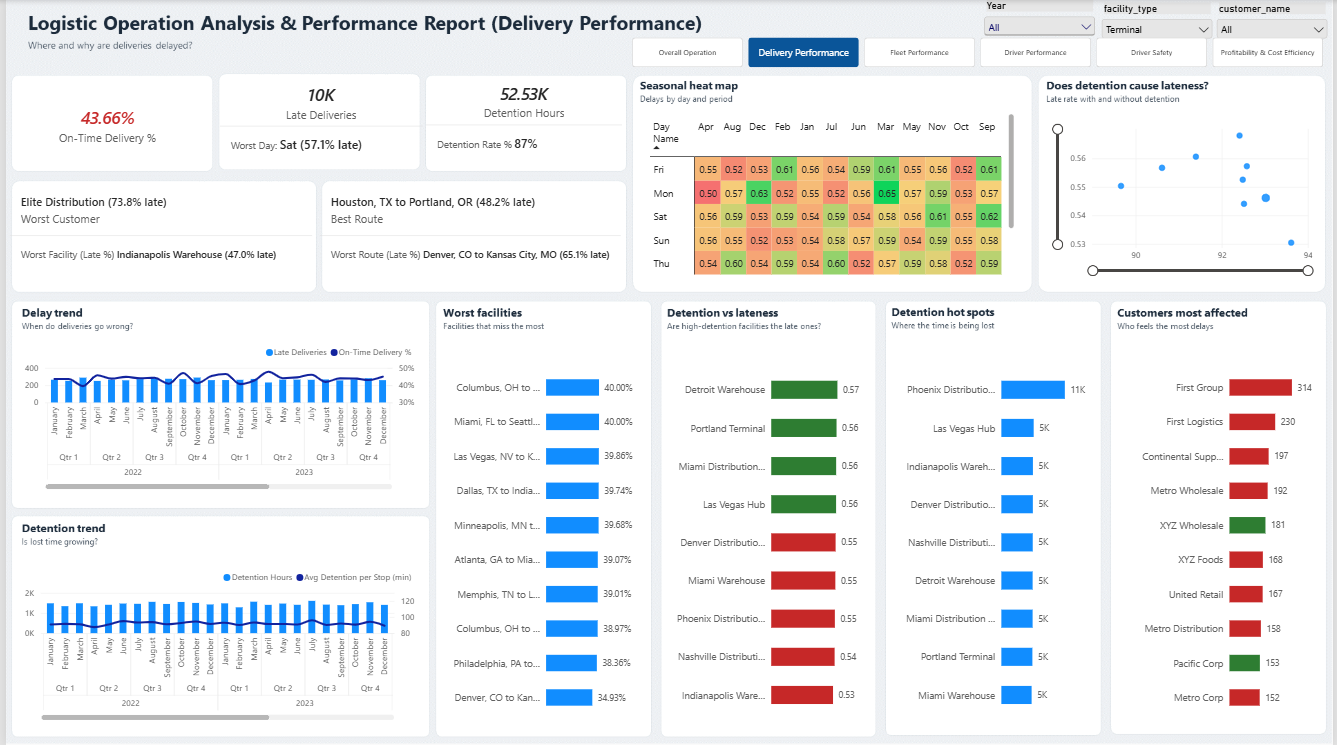Select the Detroit Warehouse 0.57 green bar
The height and width of the screenshot is (745, 1337).
803,390
